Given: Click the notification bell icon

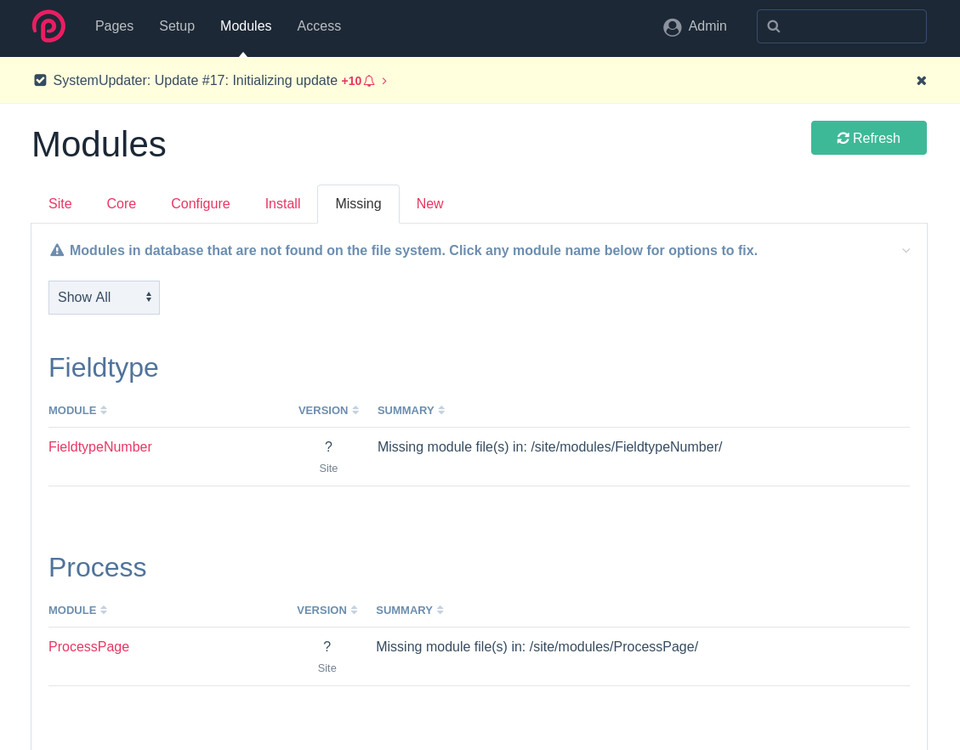Looking at the screenshot, I should 369,81.
